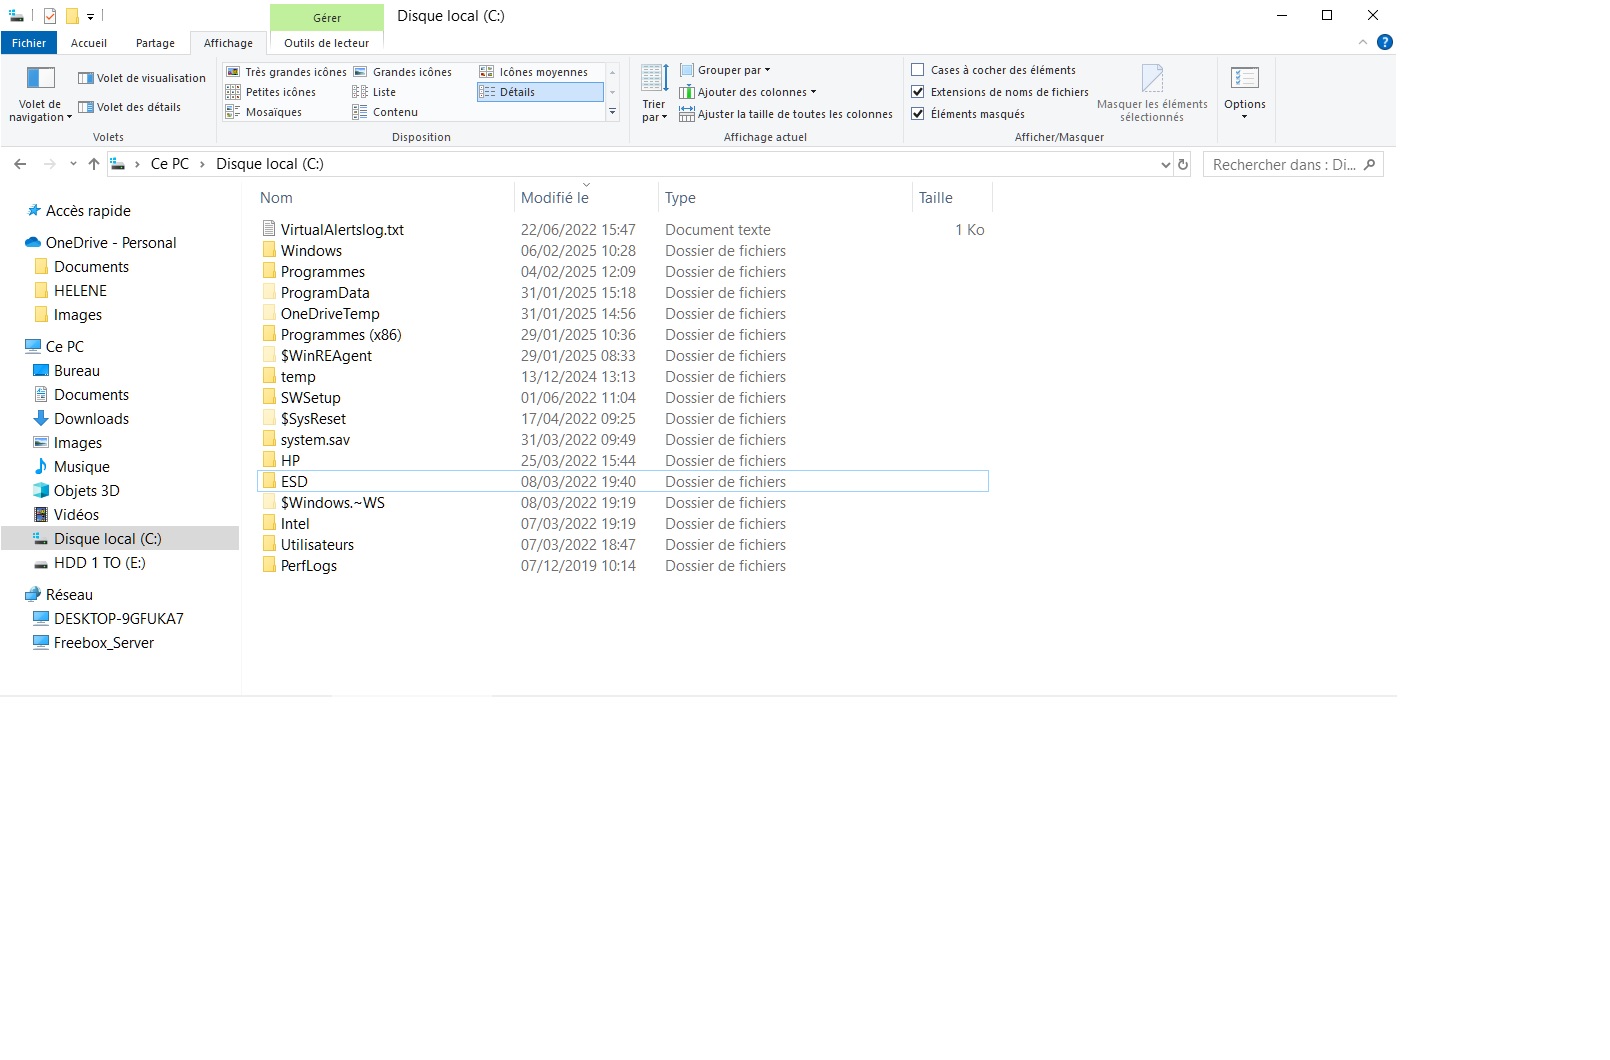Open Vidéos in the navigation pane
The height and width of the screenshot is (1060, 1610).
click(x=76, y=515)
